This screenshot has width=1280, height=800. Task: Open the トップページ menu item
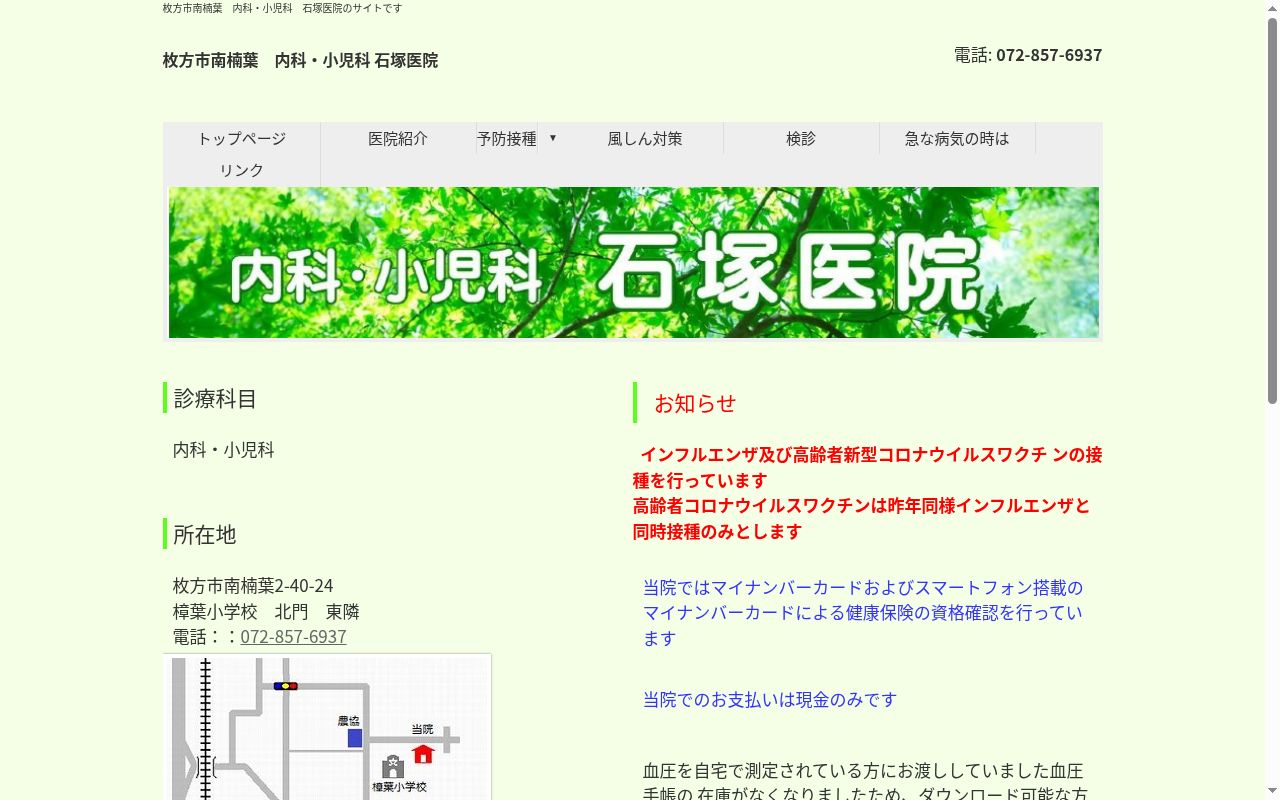(x=241, y=138)
